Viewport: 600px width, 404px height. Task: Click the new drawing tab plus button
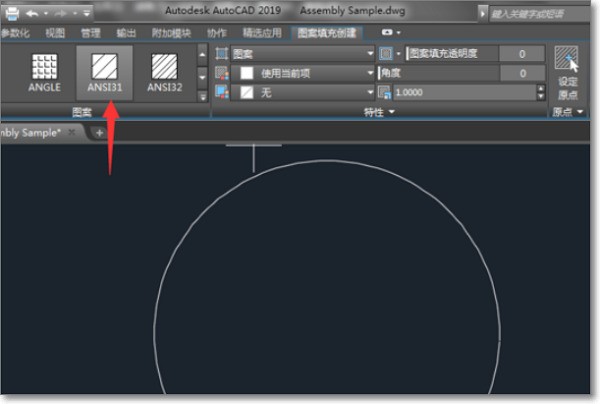99,133
